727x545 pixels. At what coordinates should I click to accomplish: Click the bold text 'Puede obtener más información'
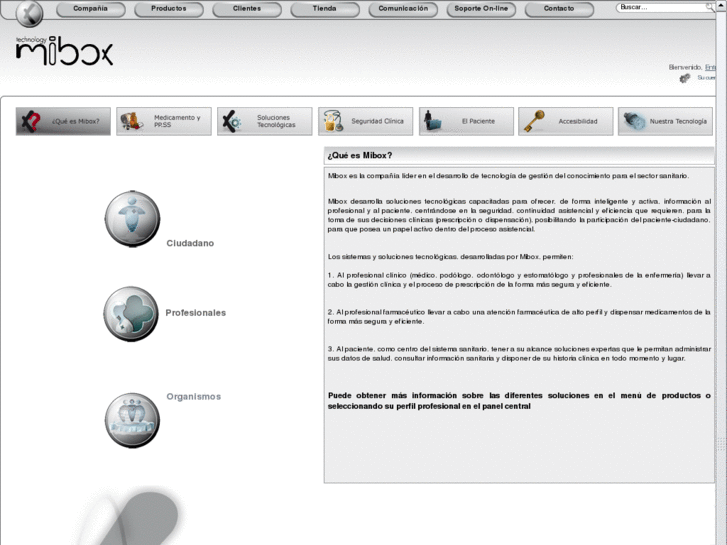tap(519, 401)
